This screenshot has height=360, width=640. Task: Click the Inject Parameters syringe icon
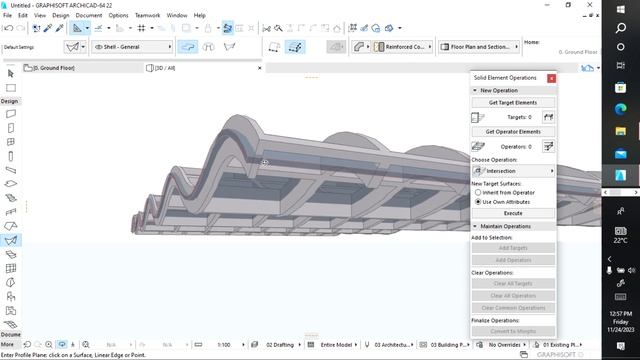pos(60,28)
